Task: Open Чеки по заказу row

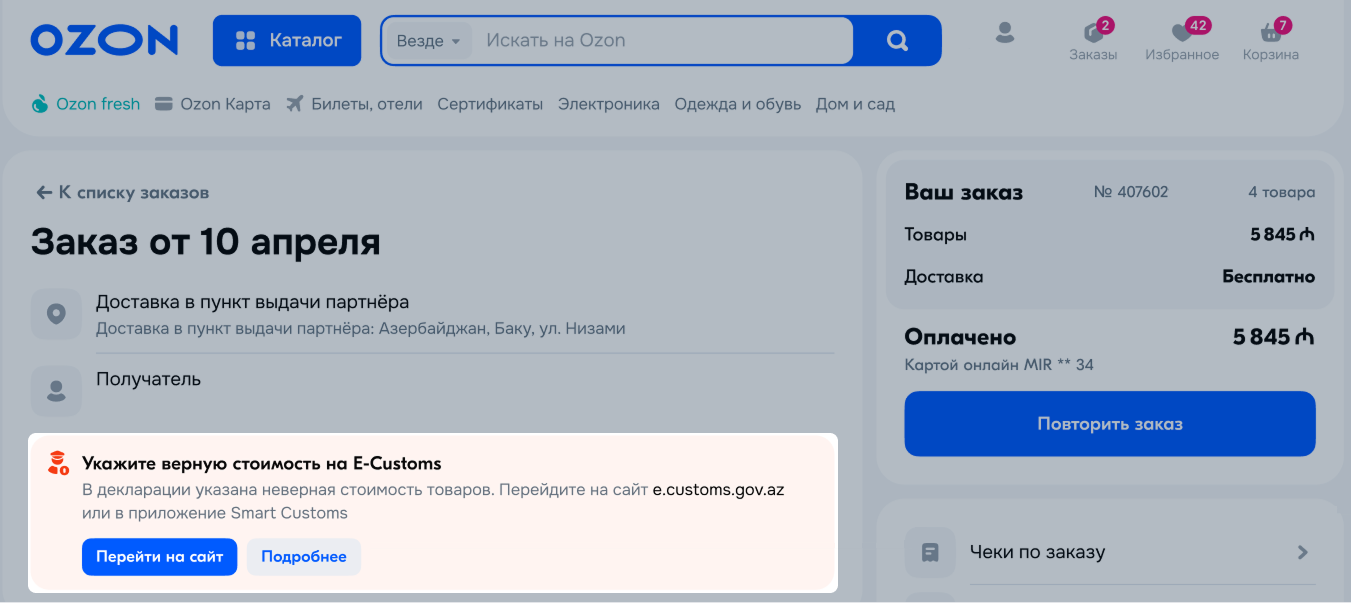Action: coord(1110,552)
